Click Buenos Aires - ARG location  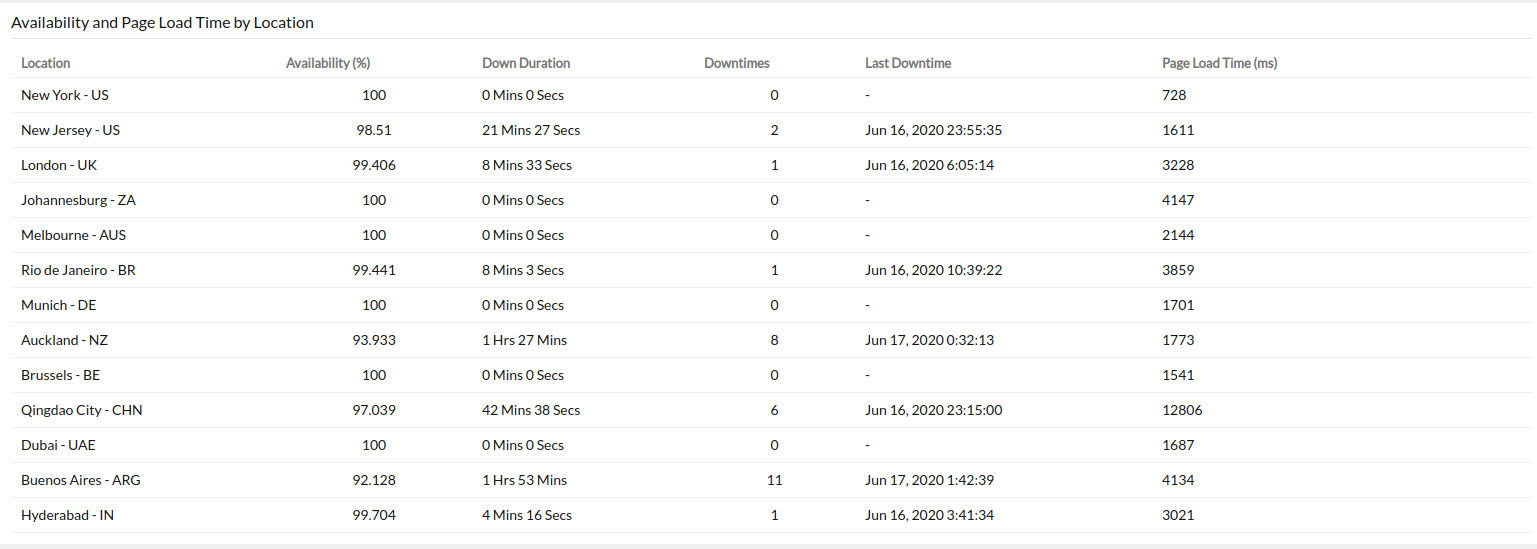(x=81, y=480)
